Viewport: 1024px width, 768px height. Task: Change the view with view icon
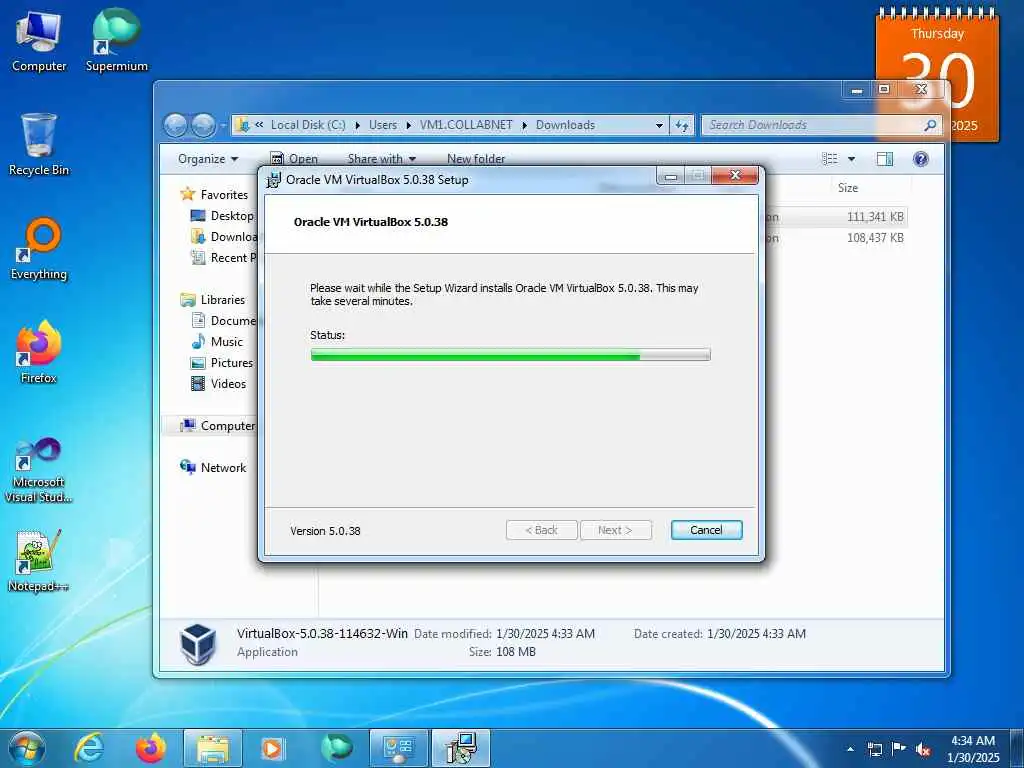tap(830, 159)
